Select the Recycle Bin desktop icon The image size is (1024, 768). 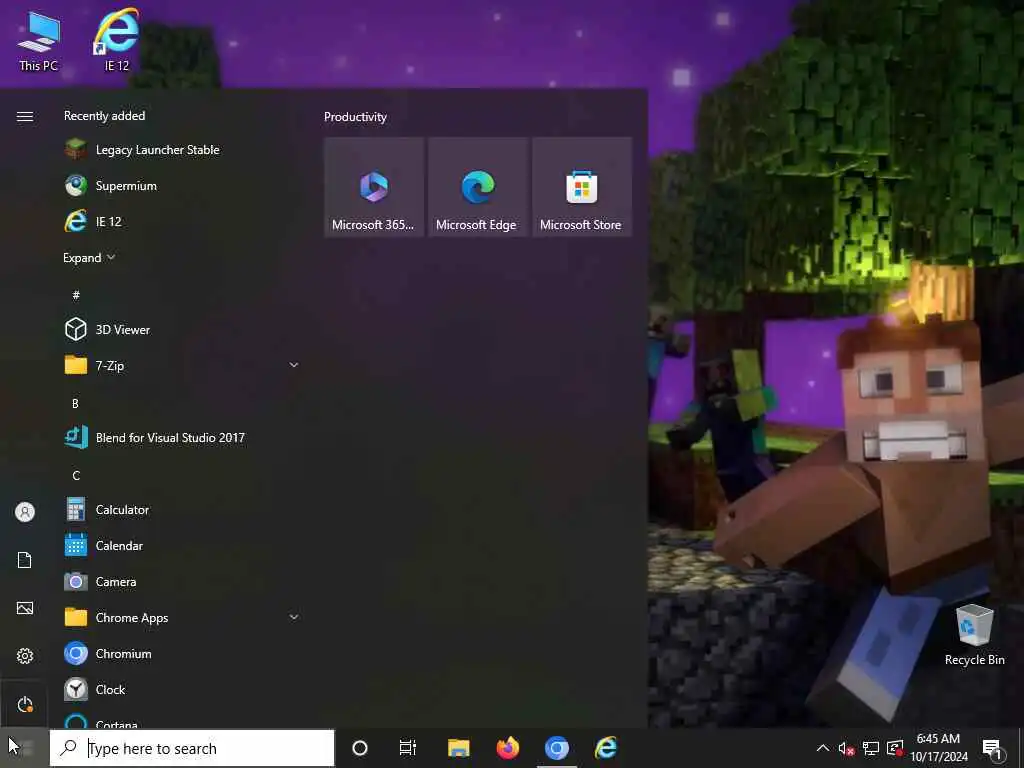974,635
